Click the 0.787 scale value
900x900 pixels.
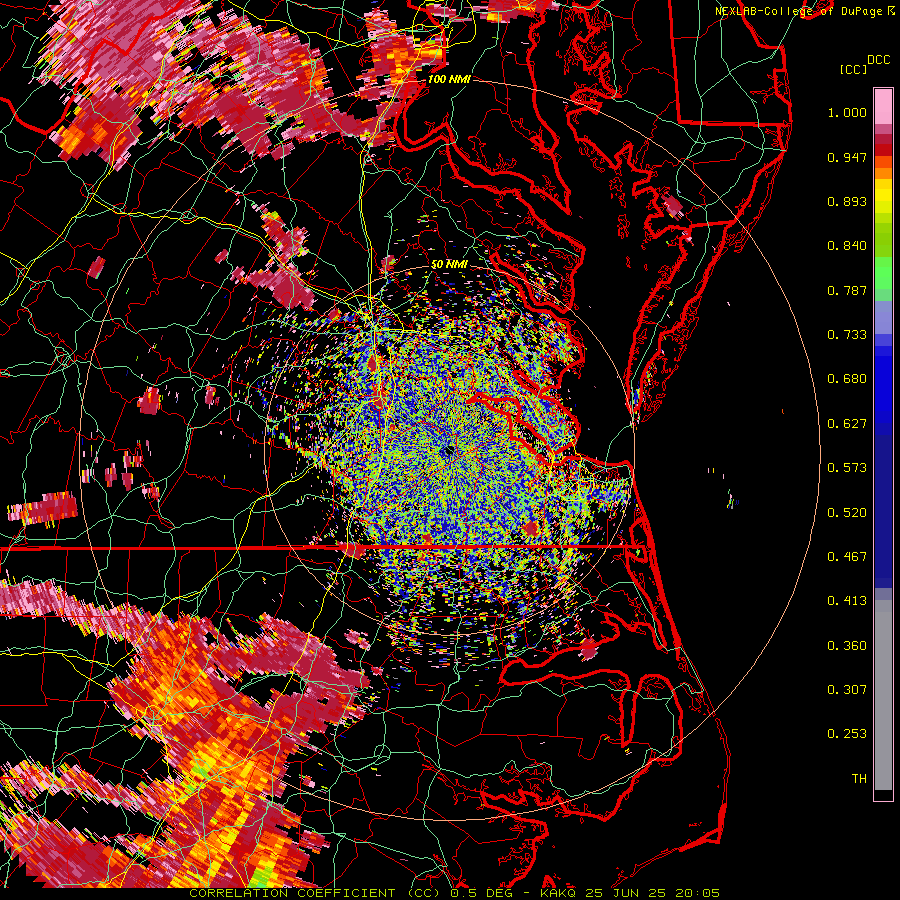pyautogui.click(x=847, y=290)
